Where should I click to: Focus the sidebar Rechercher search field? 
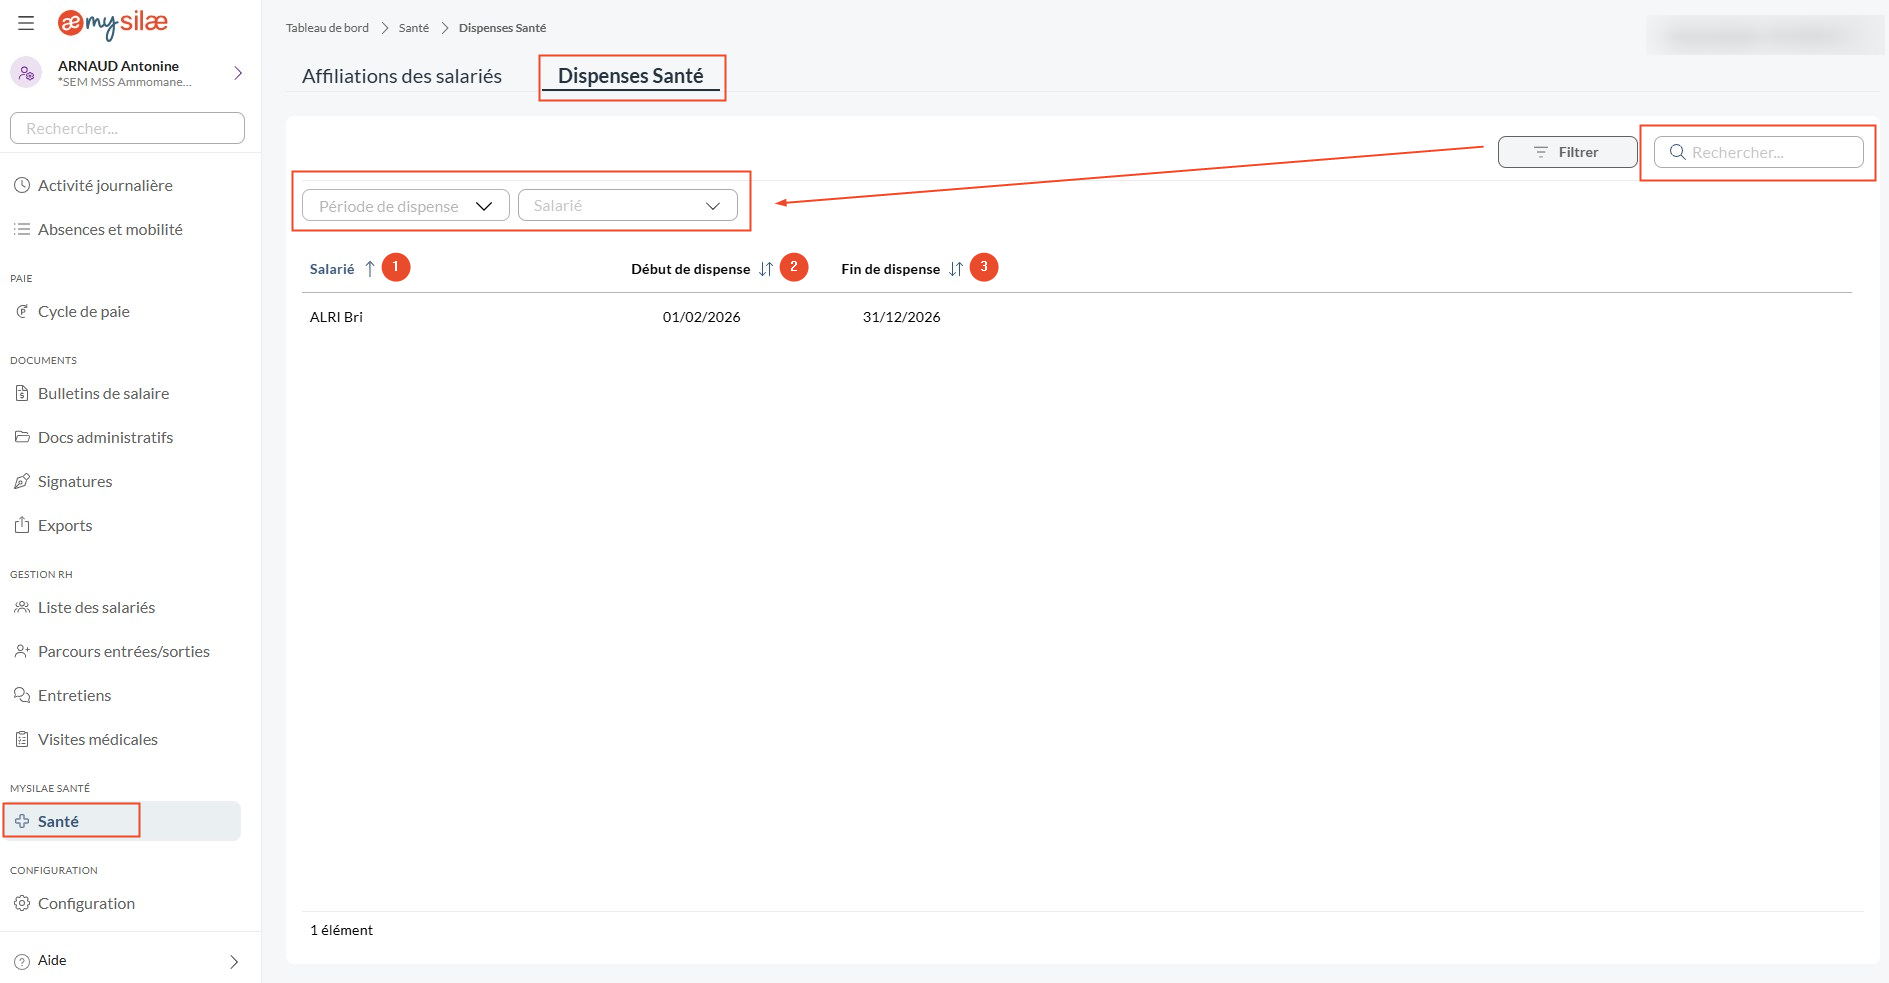(x=127, y=128)
